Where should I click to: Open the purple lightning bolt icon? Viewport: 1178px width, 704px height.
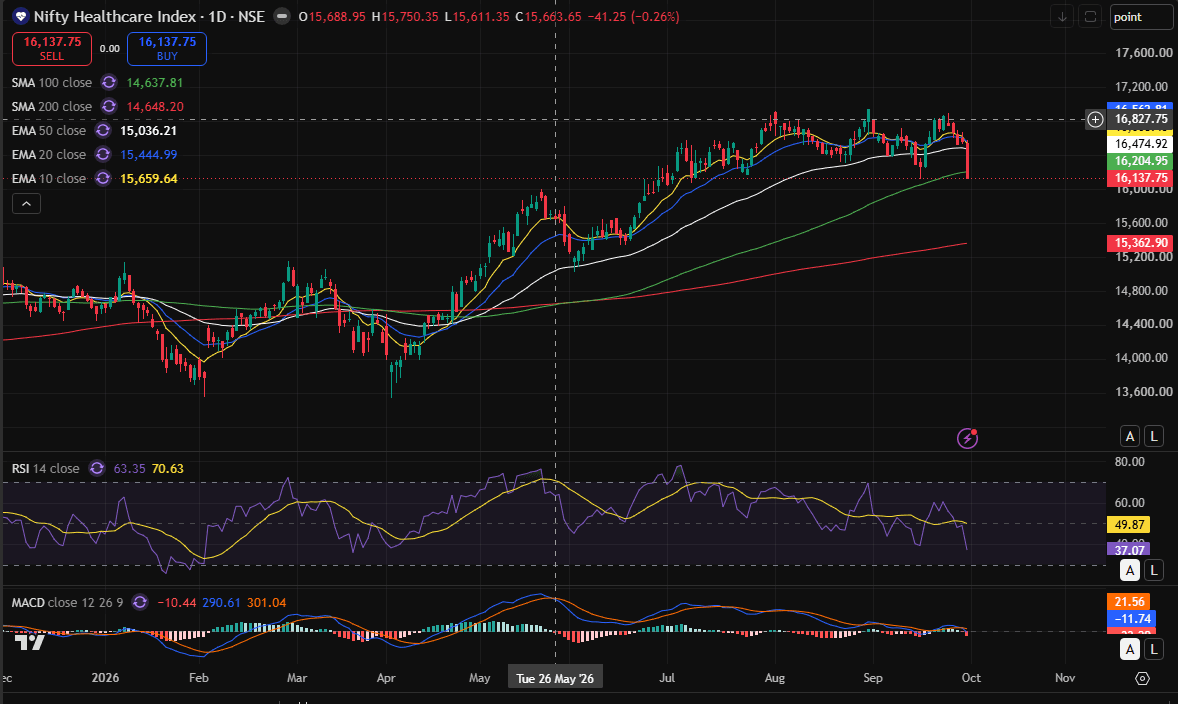(x=968, y=438)
